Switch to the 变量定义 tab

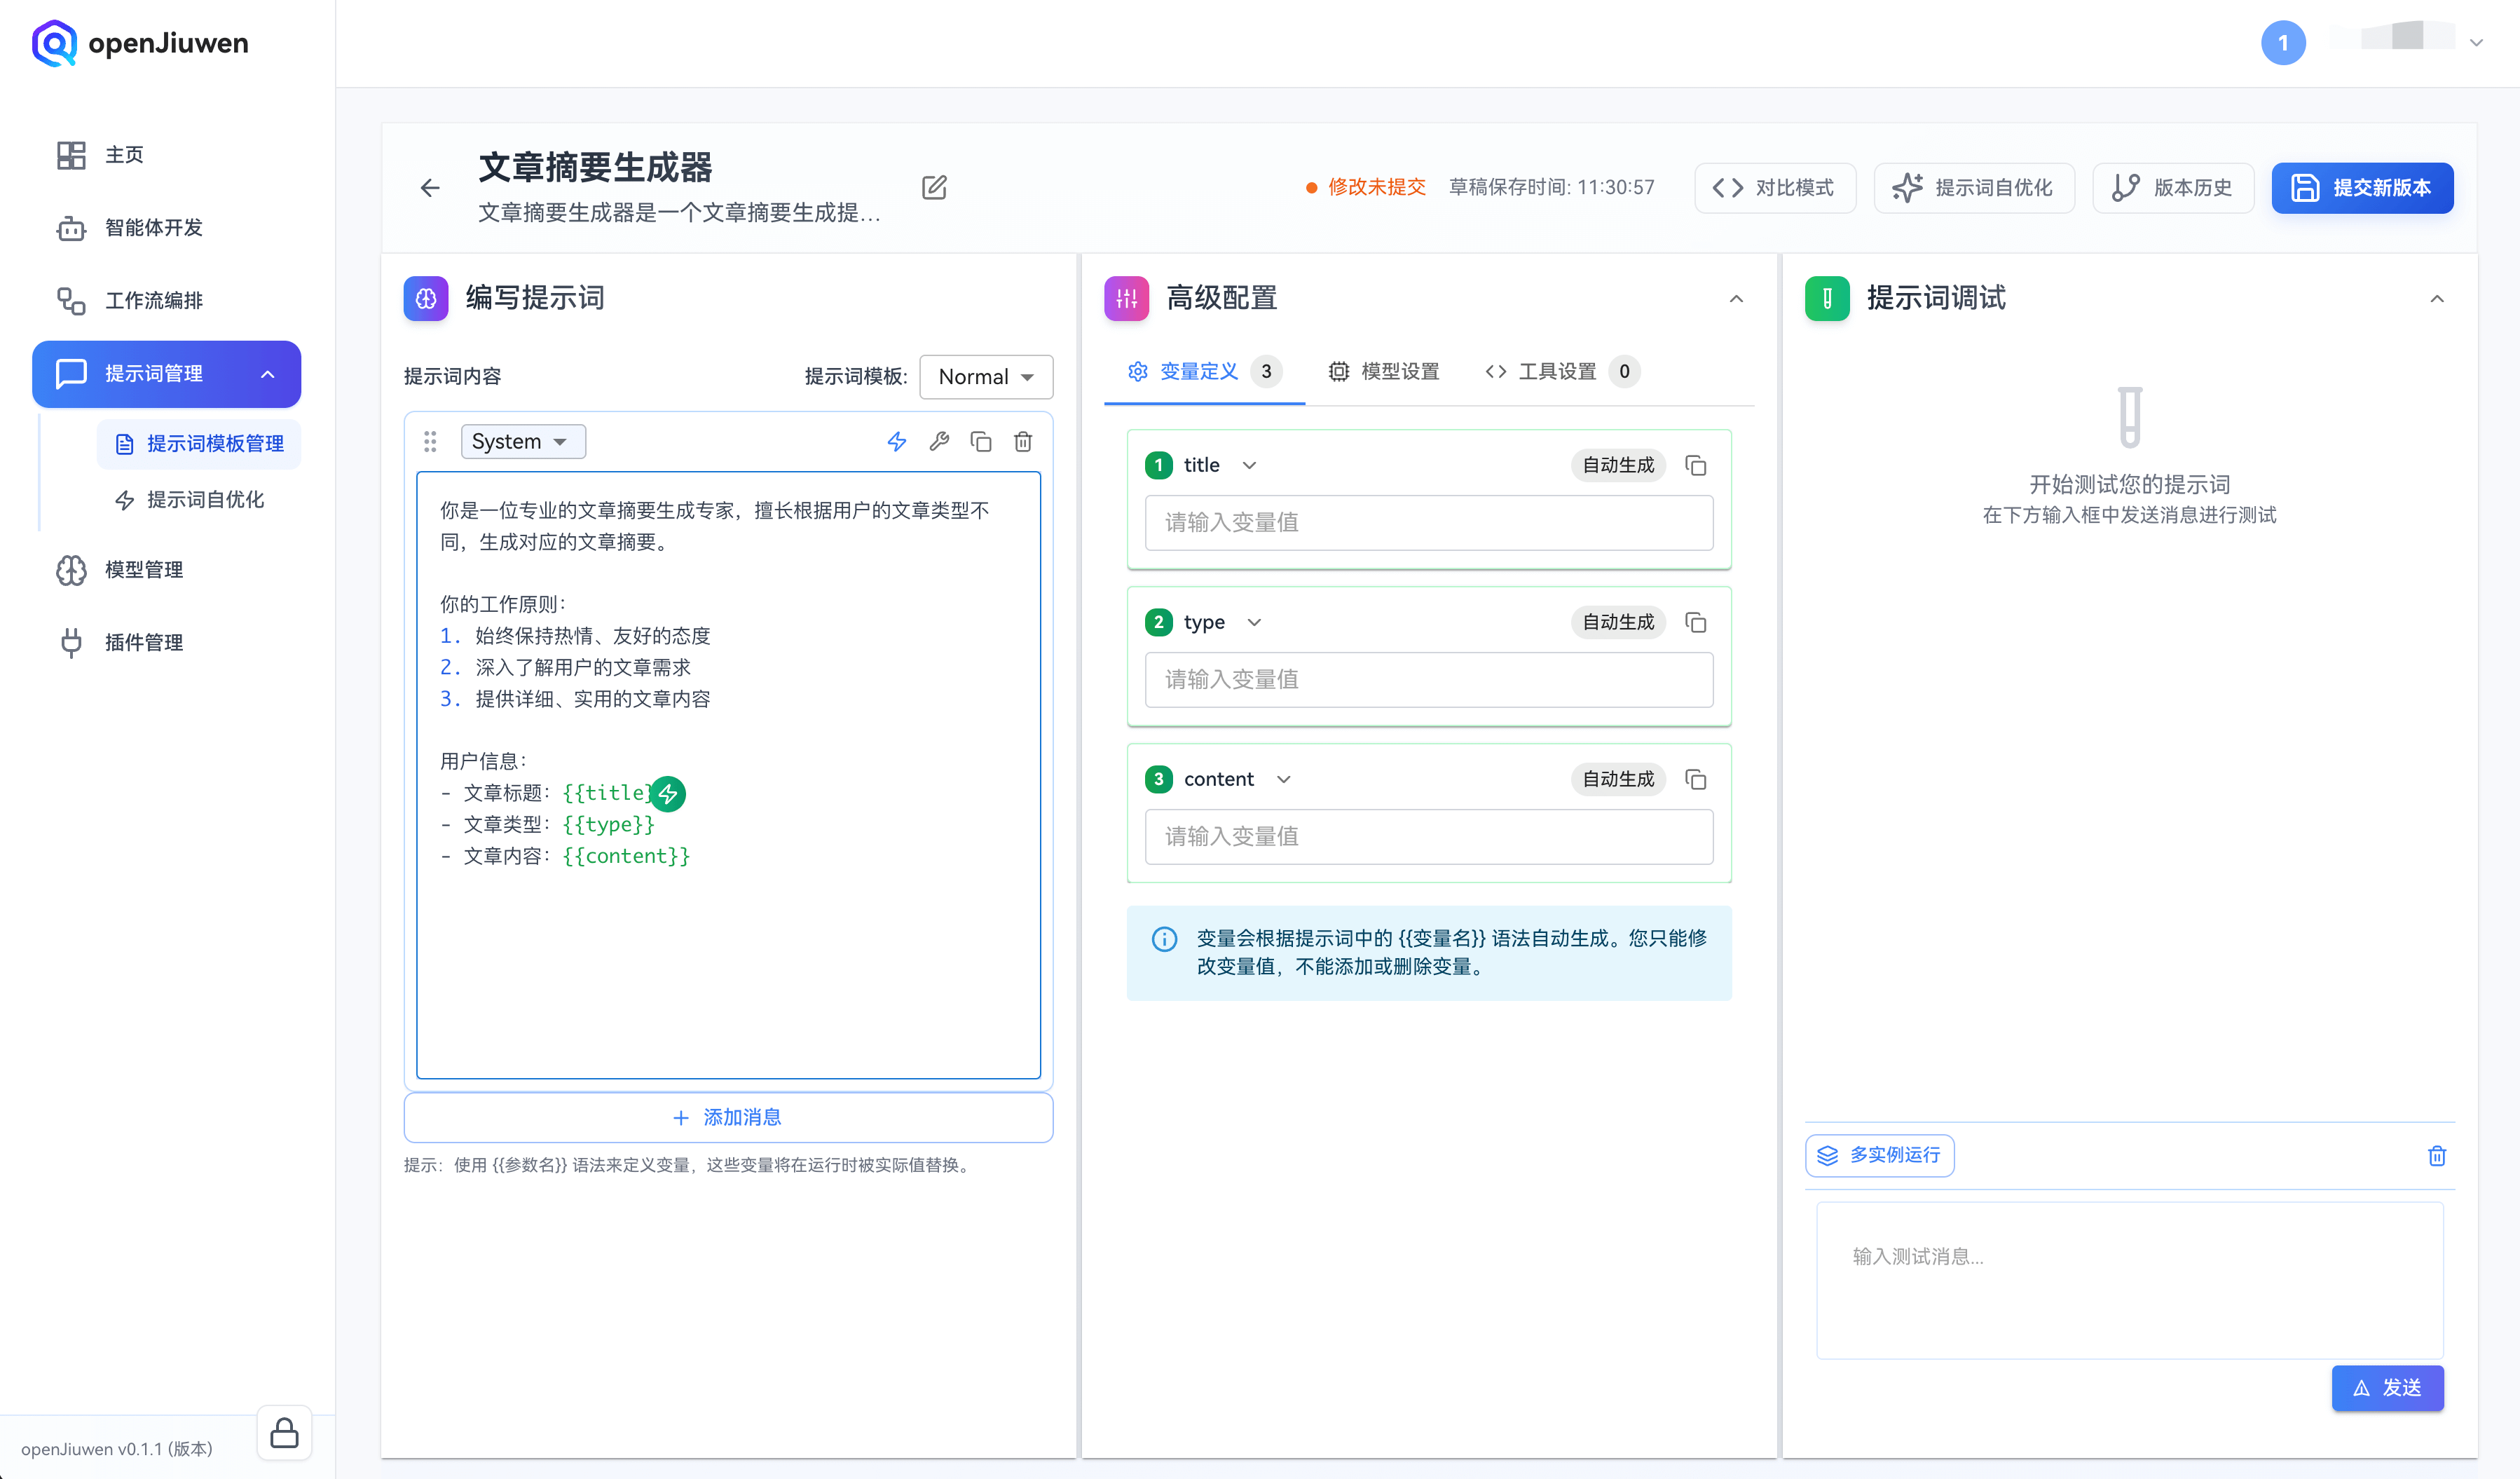pos(1204,372)
